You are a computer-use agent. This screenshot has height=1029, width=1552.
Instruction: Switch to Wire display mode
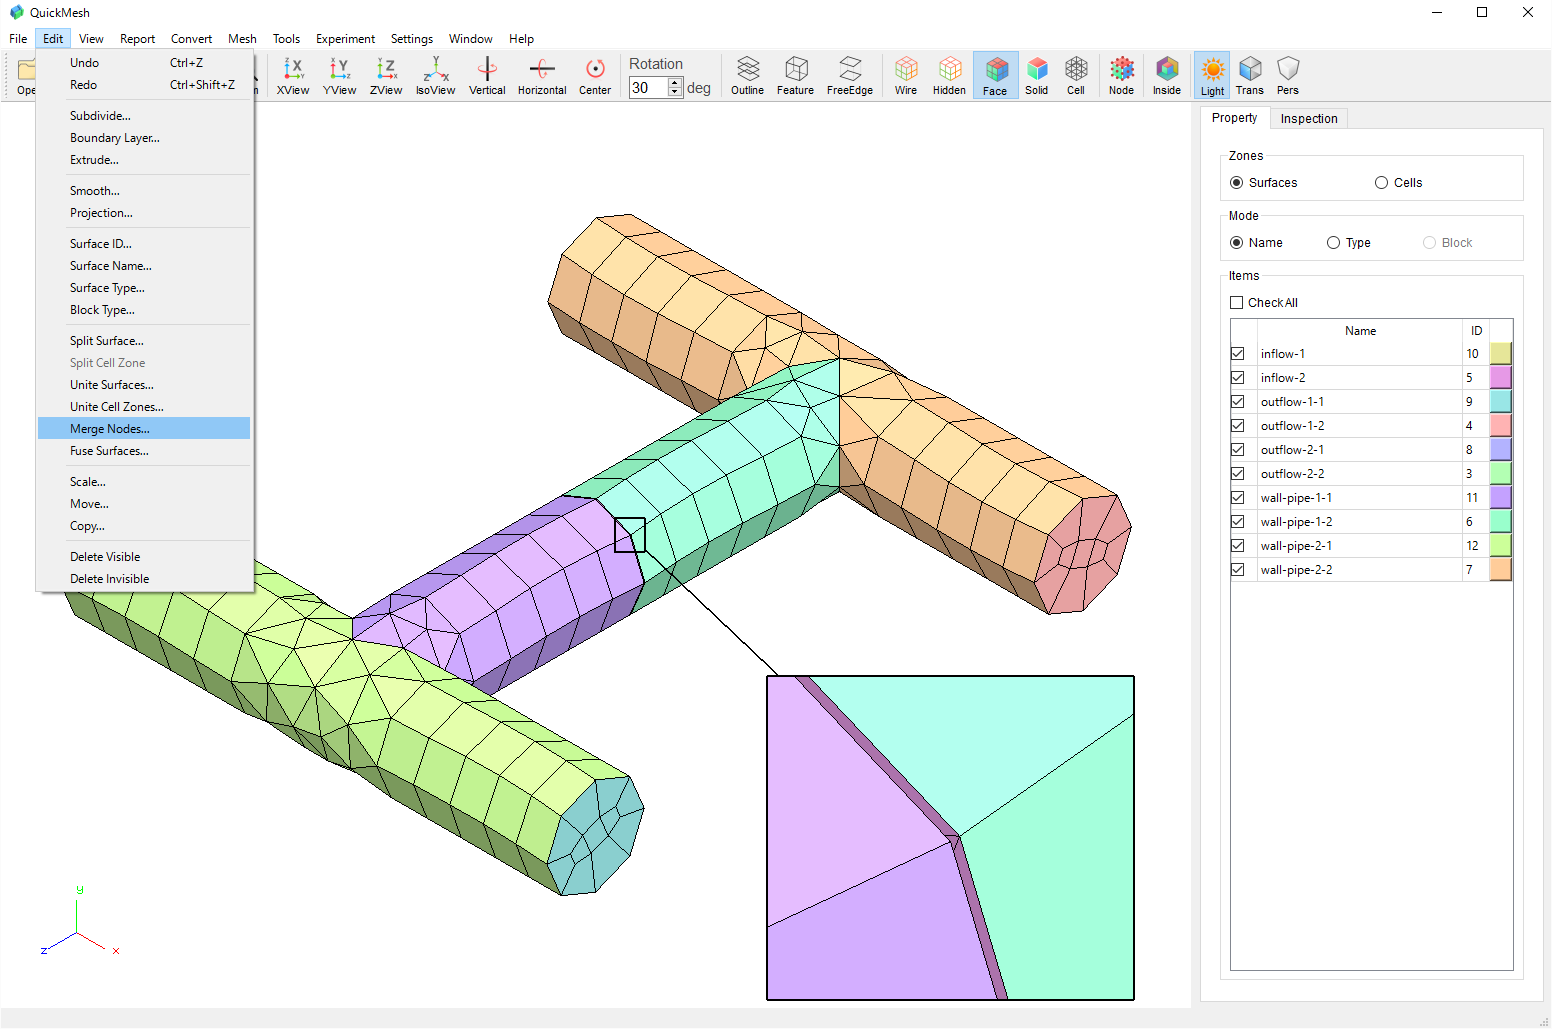pos(906,76)
